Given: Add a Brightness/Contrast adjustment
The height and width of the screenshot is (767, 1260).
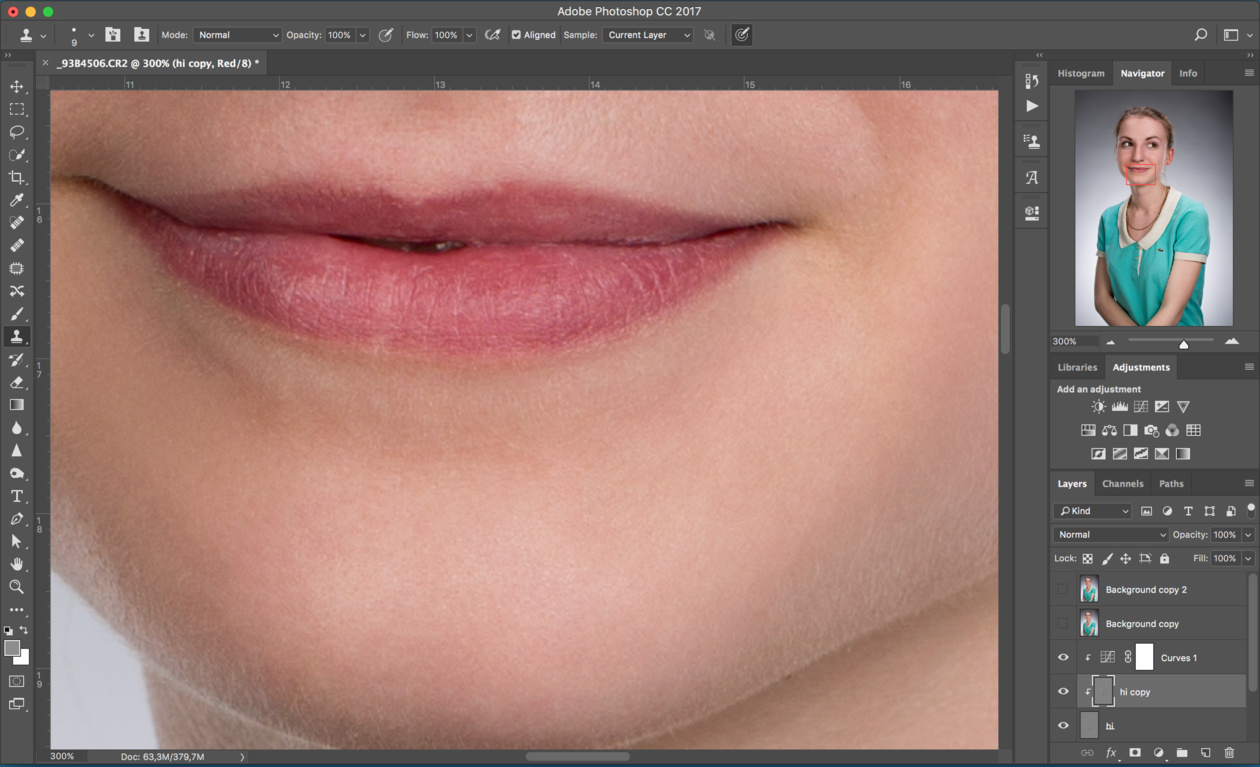Looking at the screenshot, I should [1099, 407].
